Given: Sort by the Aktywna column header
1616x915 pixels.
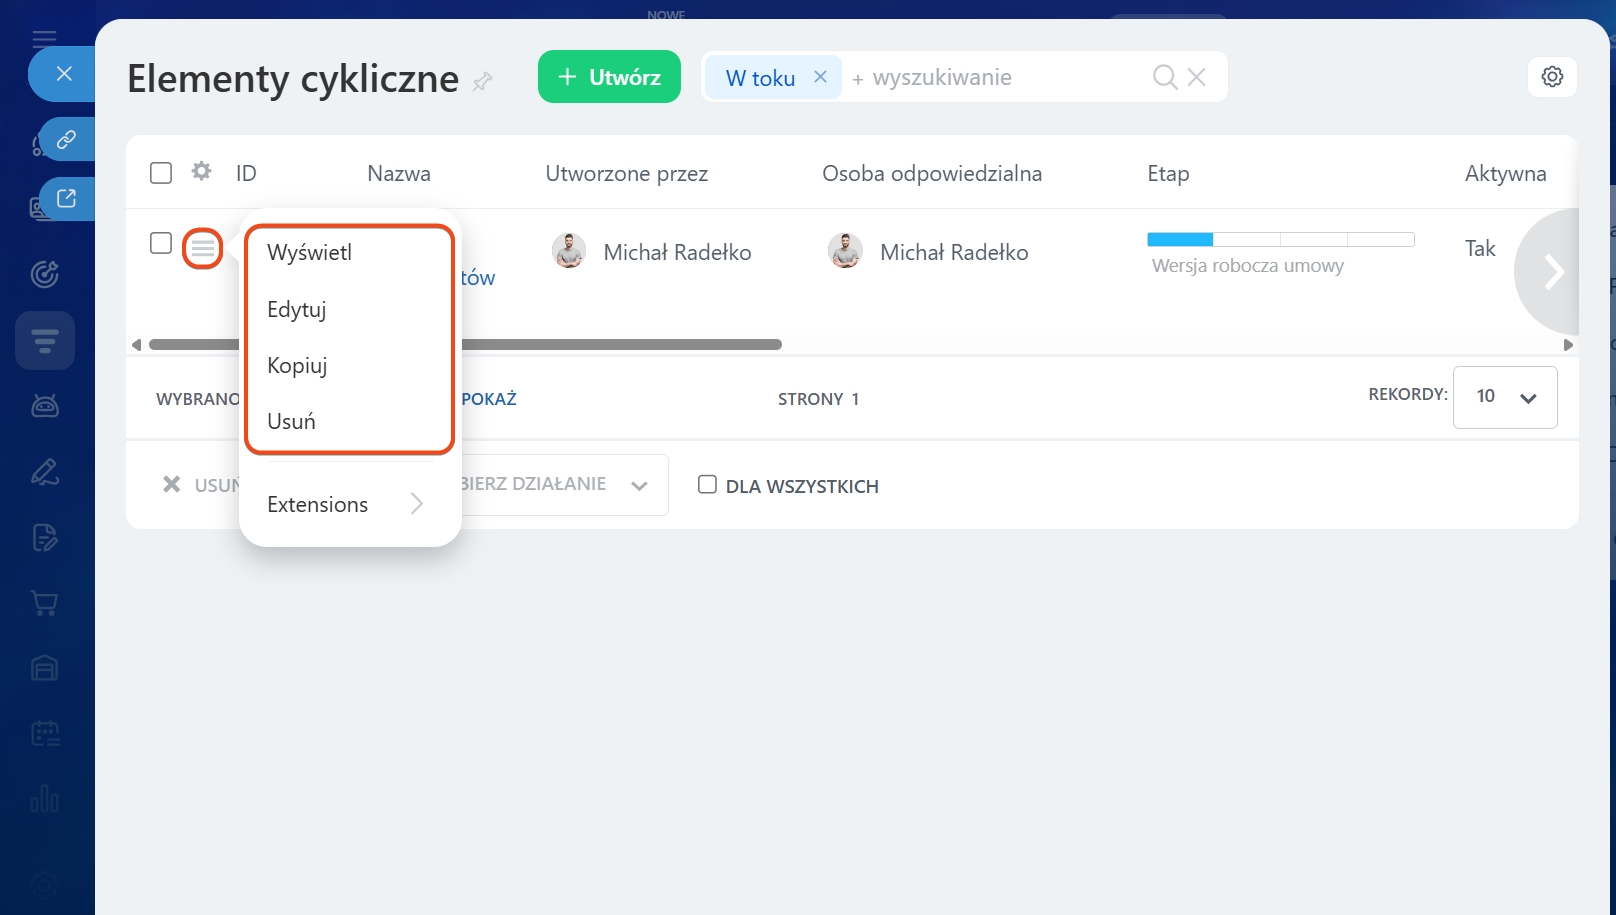Looking at the screenshot, I should click(x=1505, y=173).
